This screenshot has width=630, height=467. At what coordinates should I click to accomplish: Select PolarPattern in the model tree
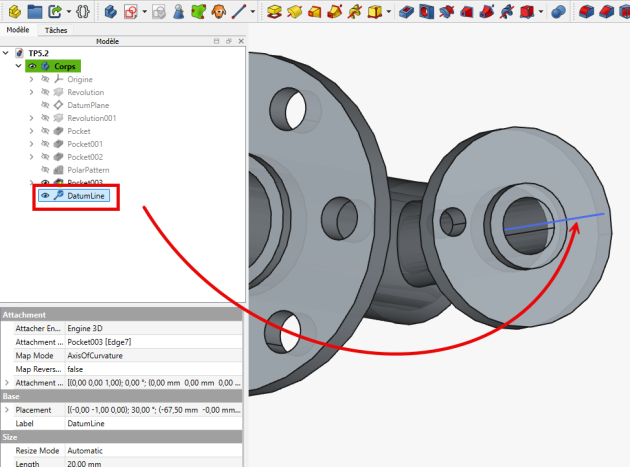[x=89, y=170]
